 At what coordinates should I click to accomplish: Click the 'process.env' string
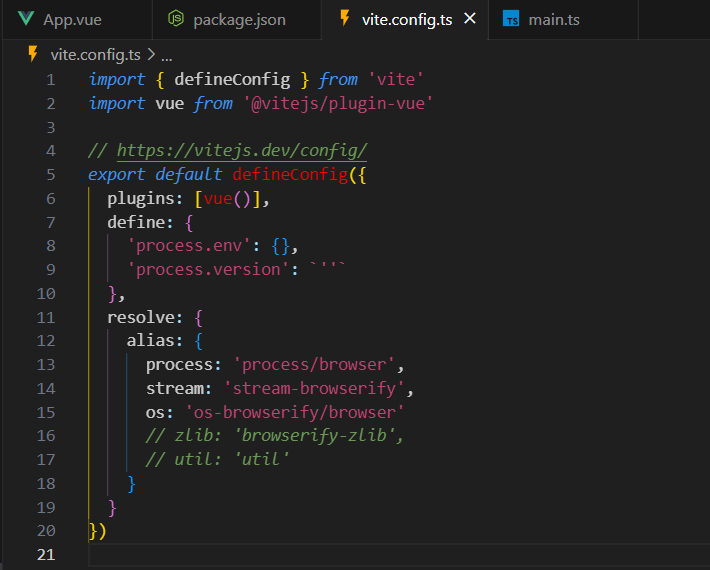point(189,246)
